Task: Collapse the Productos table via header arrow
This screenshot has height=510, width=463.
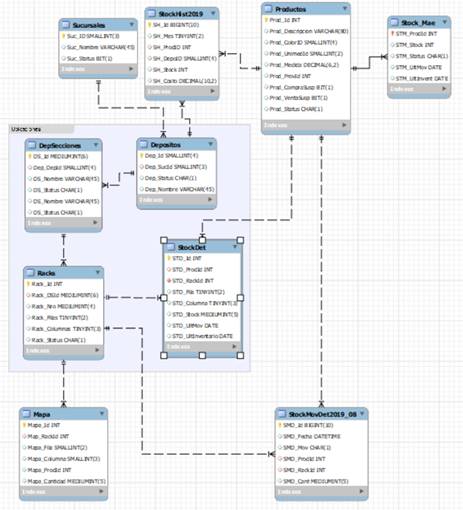Action: (345, 9)
